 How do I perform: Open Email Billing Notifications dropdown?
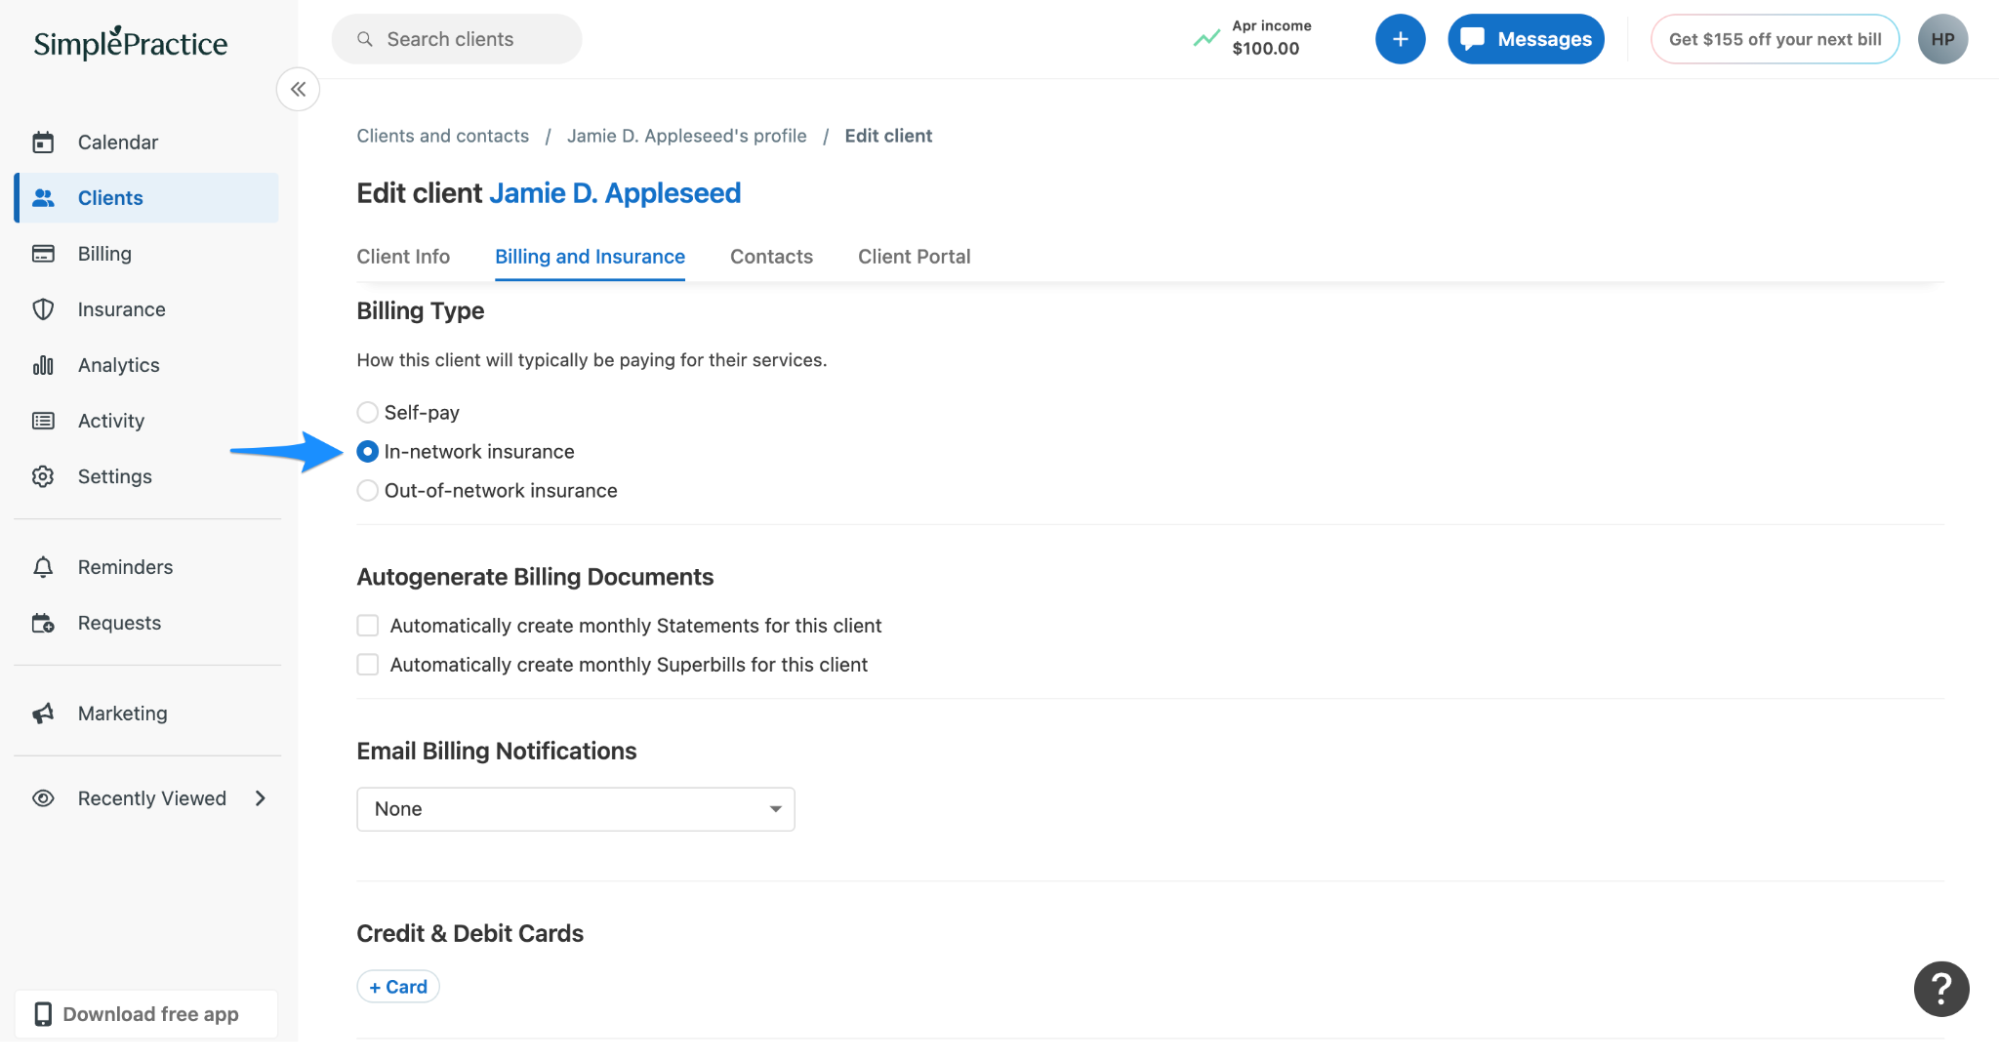coord(575,809)
